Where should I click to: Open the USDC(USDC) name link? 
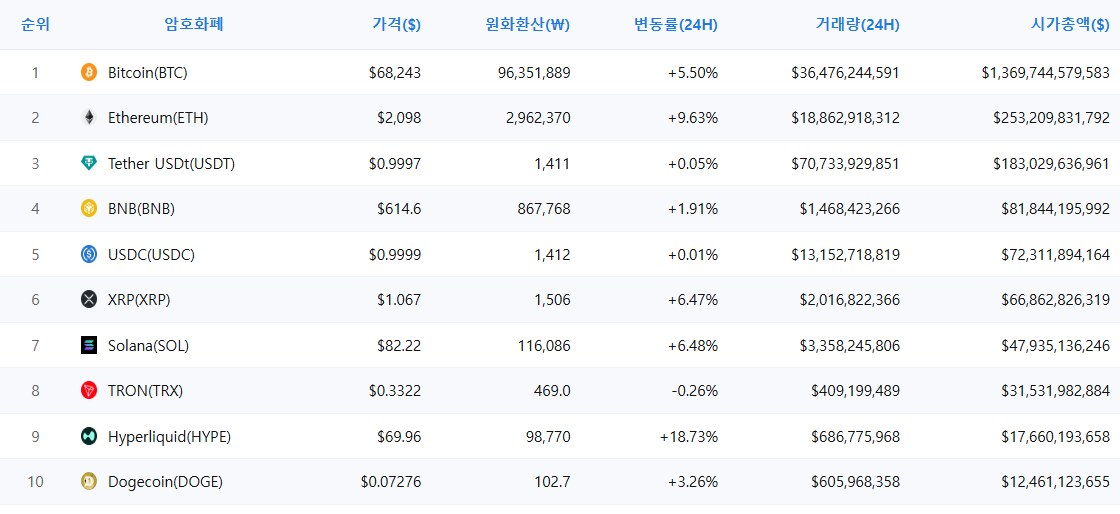(x=151, y=255)
